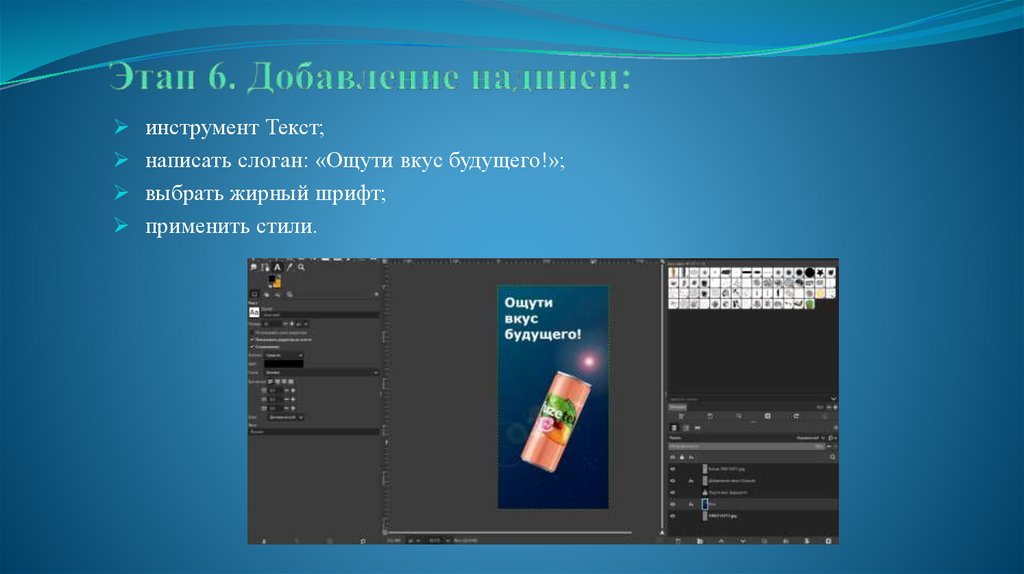Viewport: 1024px width, 574px height.
Task: Expand the brush tag filter dropdown chevron
Action: pos(833,399)
